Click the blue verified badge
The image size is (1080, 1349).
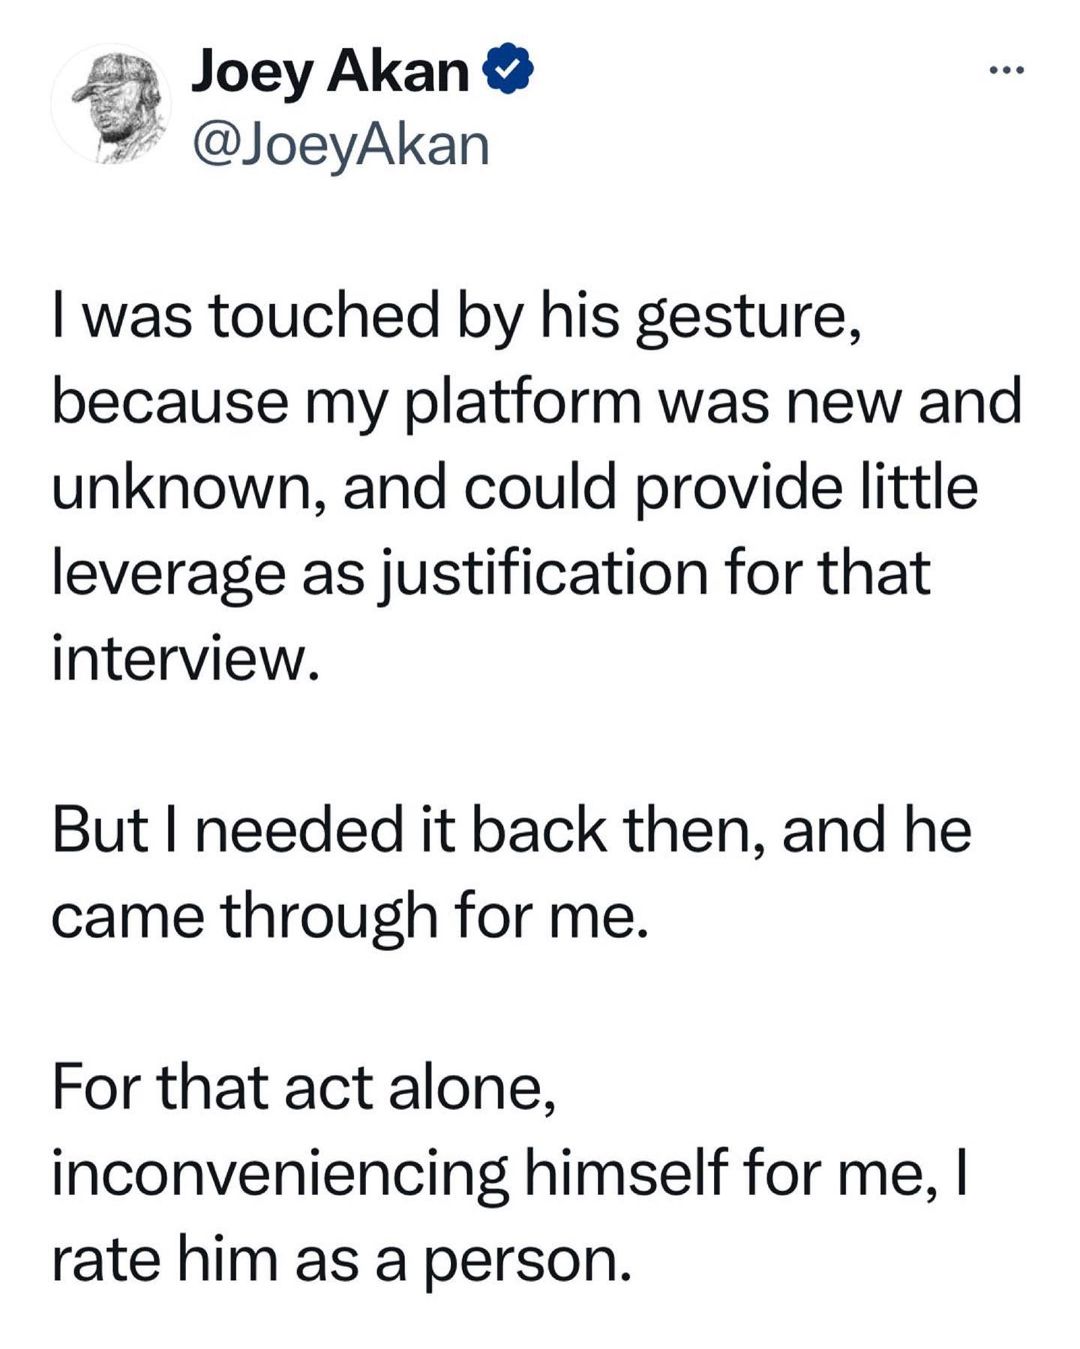tap(507, 72)
